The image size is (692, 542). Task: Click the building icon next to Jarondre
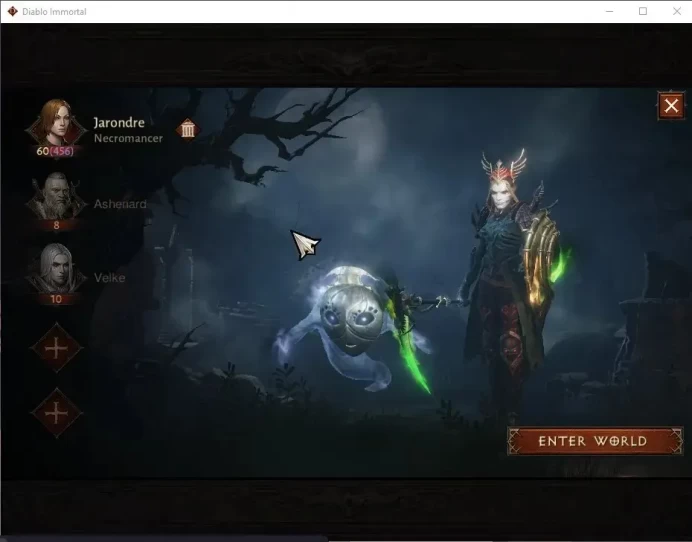point(188,129)
